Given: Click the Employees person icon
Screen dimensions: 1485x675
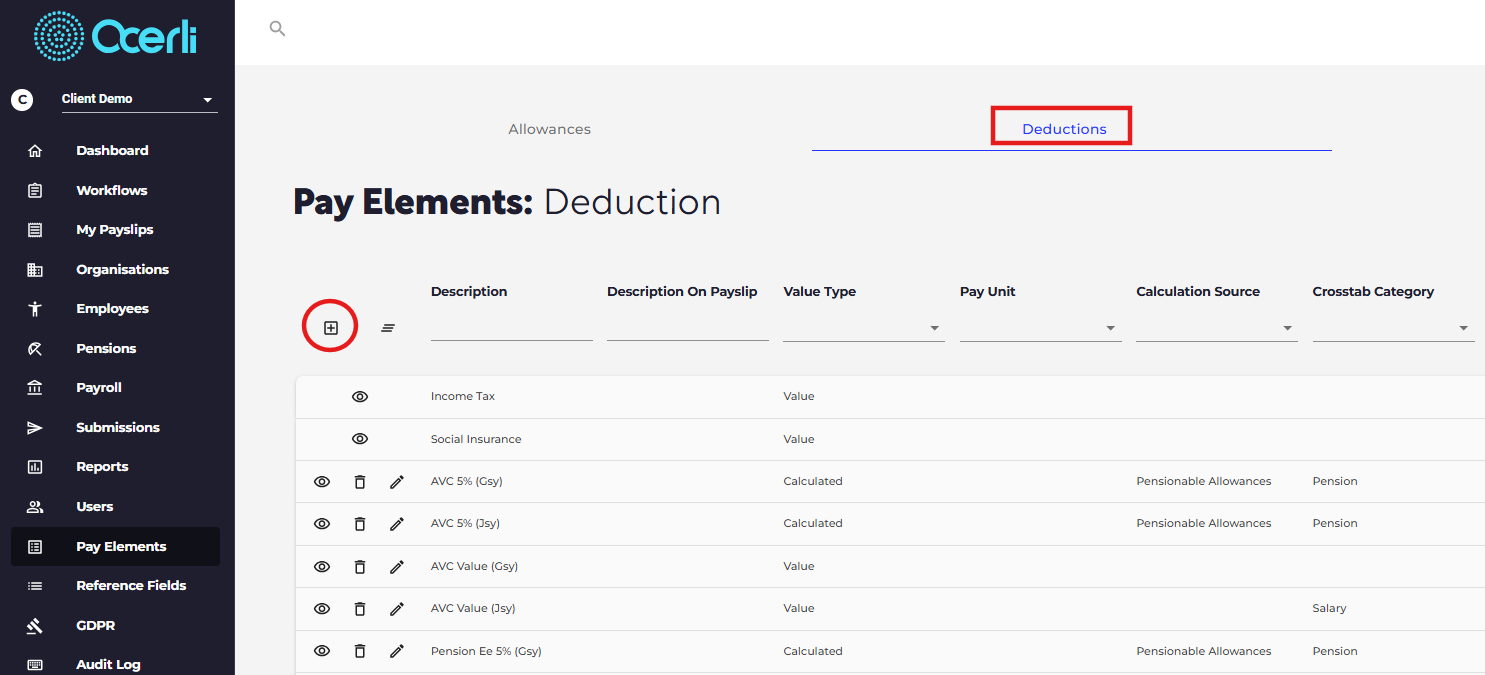Looking at the screenshot, I should pos(35,309).
